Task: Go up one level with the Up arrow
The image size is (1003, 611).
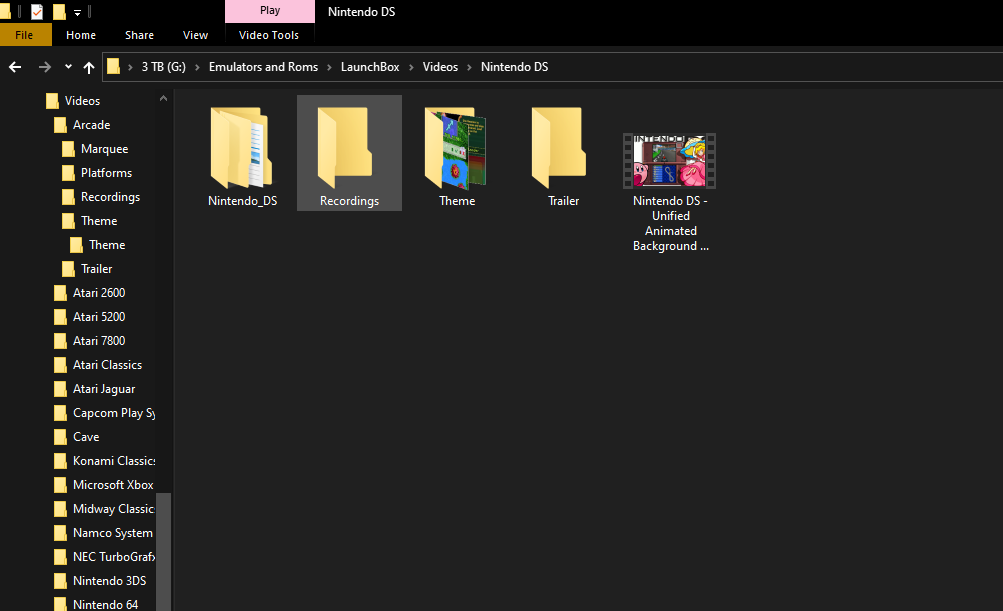Action: [89, 67]
